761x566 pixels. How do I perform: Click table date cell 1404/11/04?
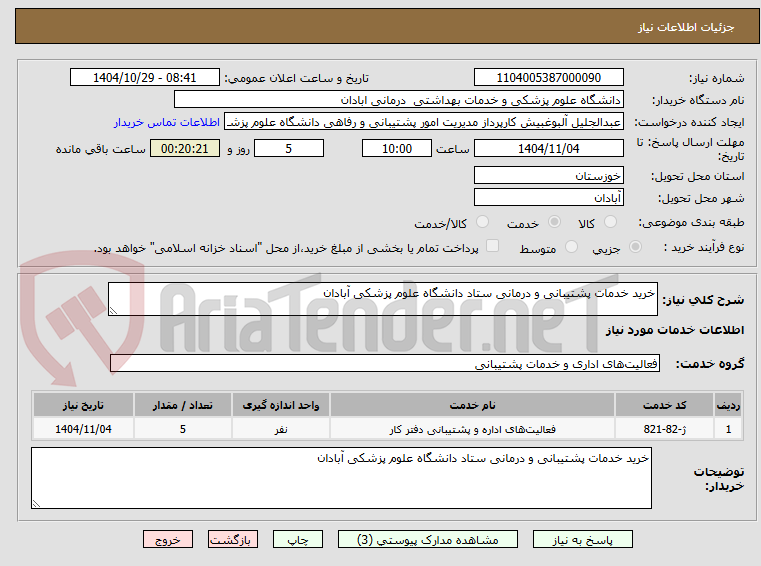tap(83, 429)
